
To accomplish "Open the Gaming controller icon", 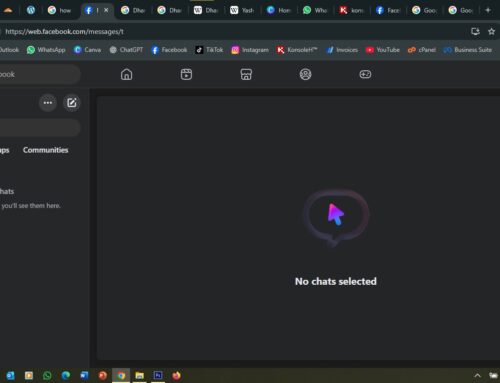I will point(365,74).
